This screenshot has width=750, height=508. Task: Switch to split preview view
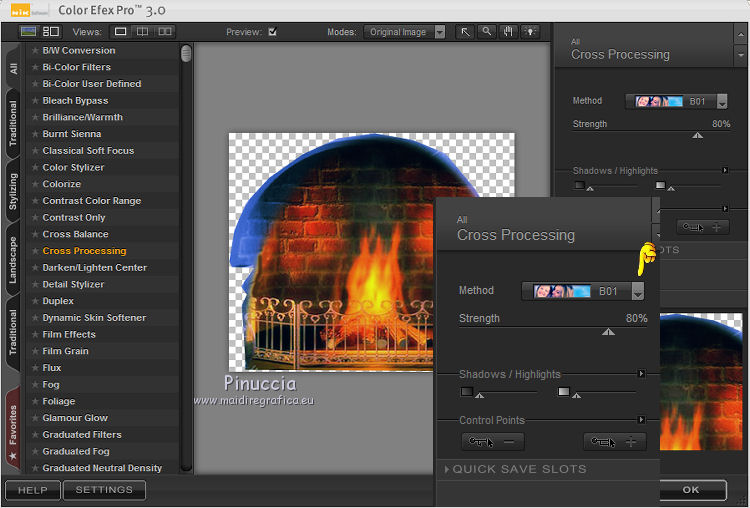point(143,32)
